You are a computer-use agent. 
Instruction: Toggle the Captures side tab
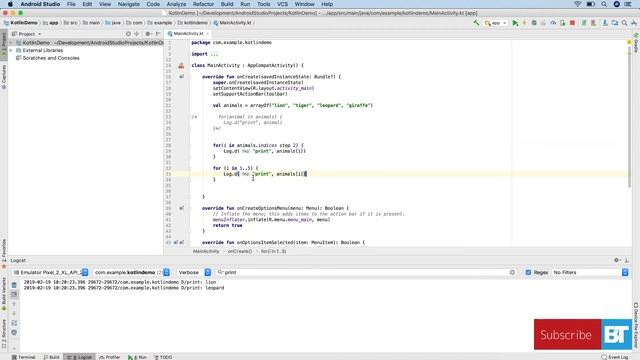tap(4, 76)
